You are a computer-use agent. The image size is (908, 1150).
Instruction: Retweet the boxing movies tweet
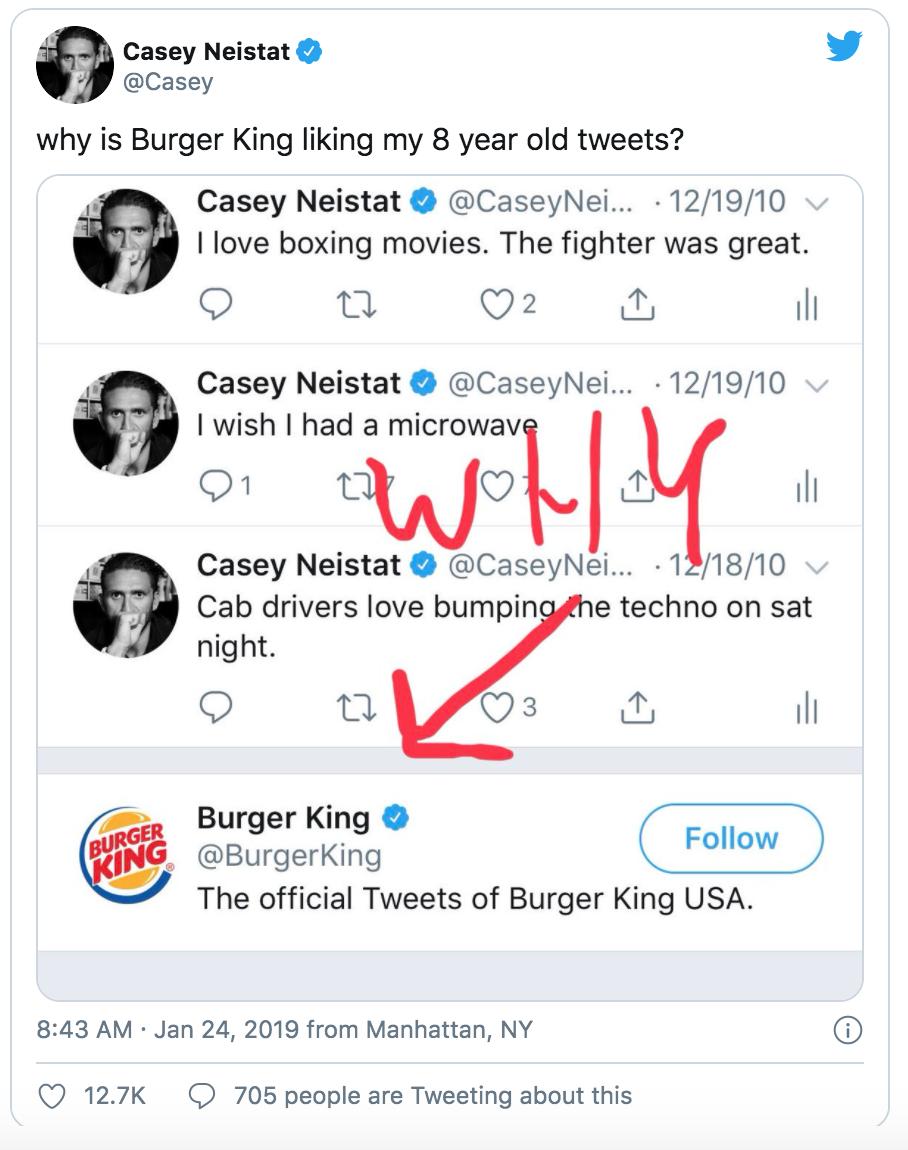(352, 305)
